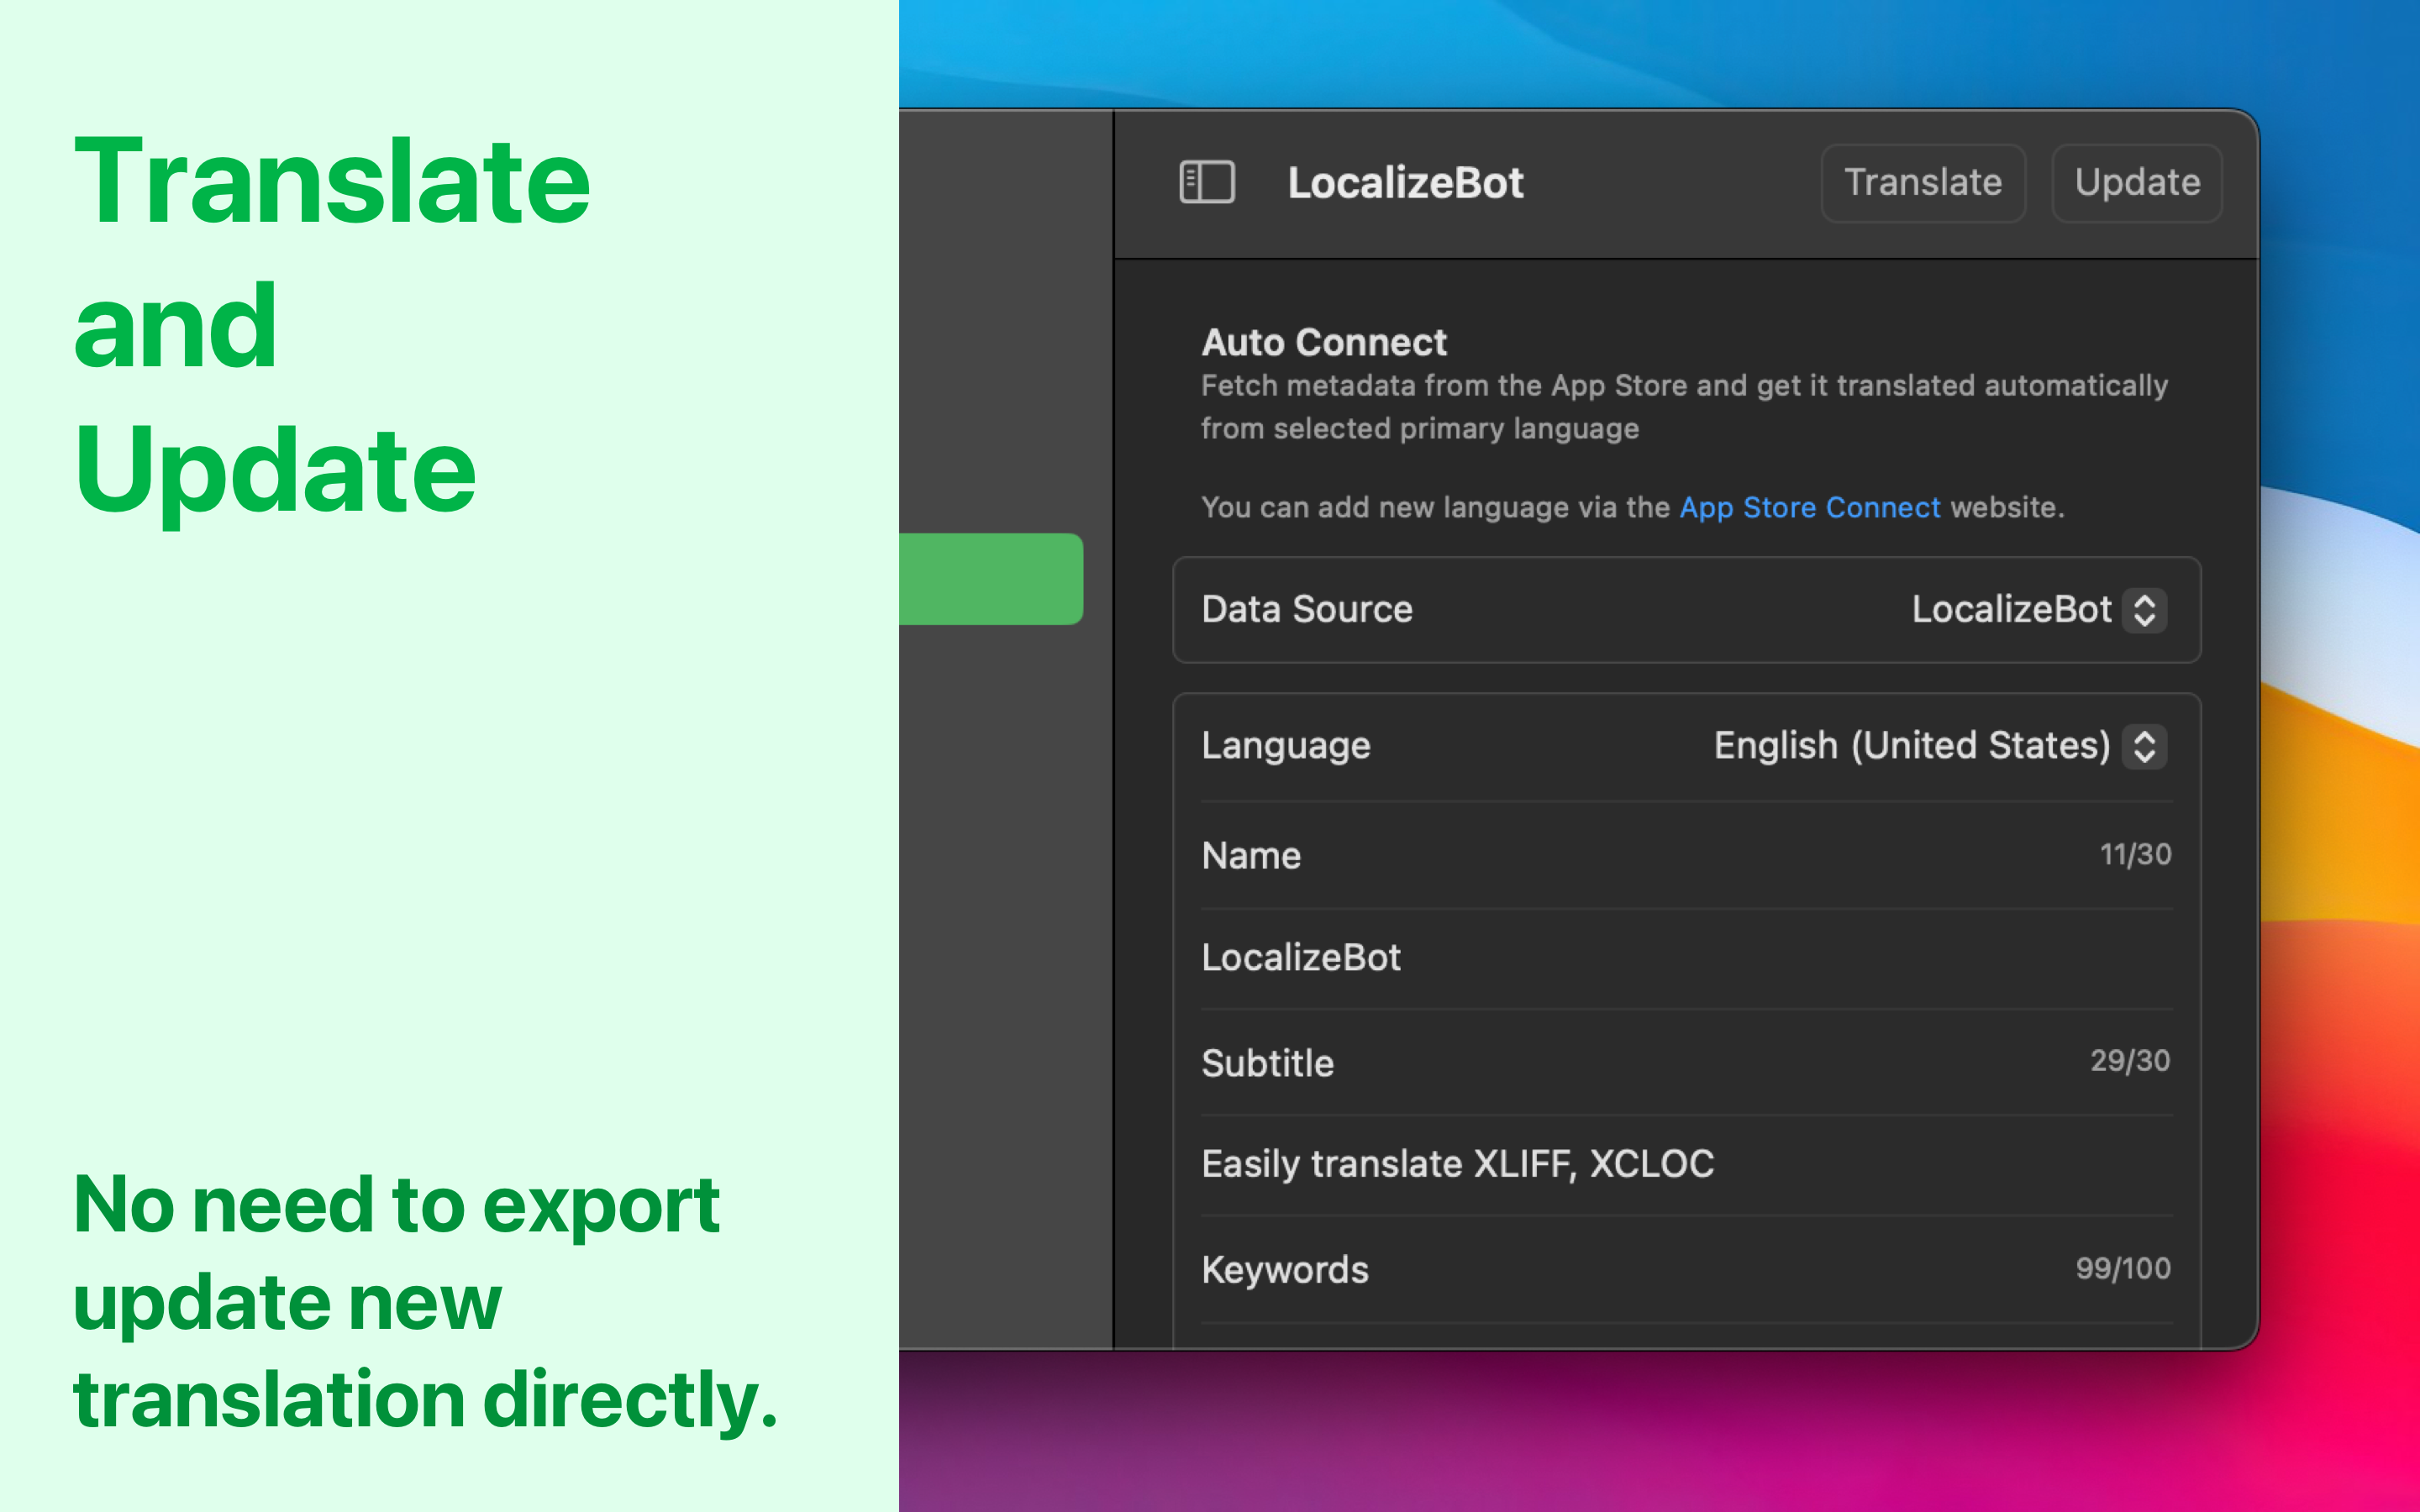The width and height of the screenshot is (2420, 1512).
Task: Open the Language English (United States) dropdown
Action: tap(1940, 746)
